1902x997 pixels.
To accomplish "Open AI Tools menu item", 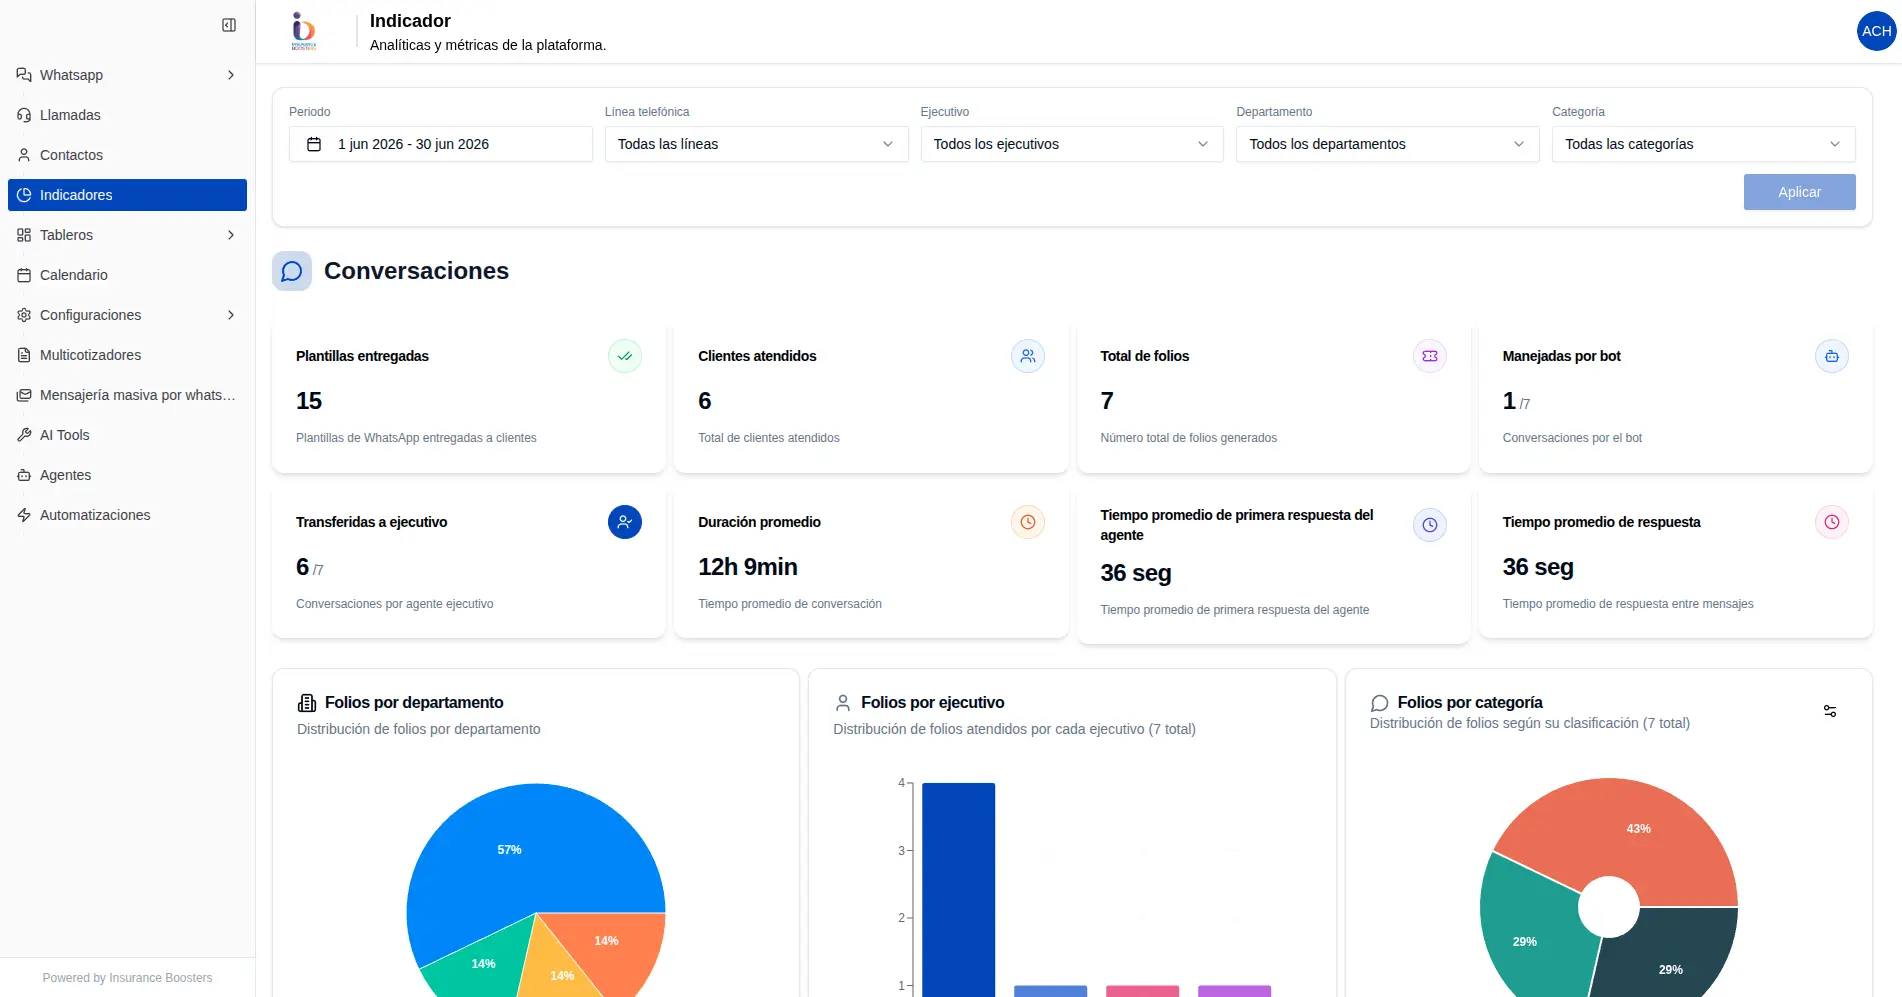I will coord(127,435).
